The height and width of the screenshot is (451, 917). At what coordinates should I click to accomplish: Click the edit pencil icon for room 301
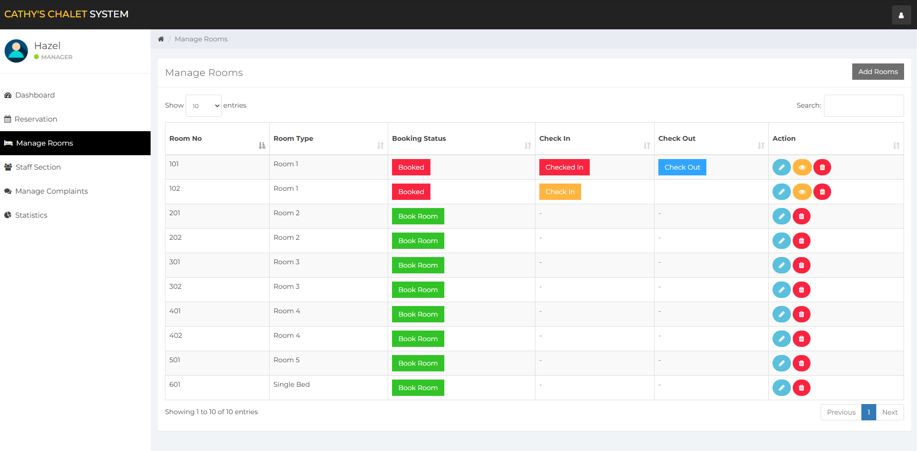[x=781, y=265]
